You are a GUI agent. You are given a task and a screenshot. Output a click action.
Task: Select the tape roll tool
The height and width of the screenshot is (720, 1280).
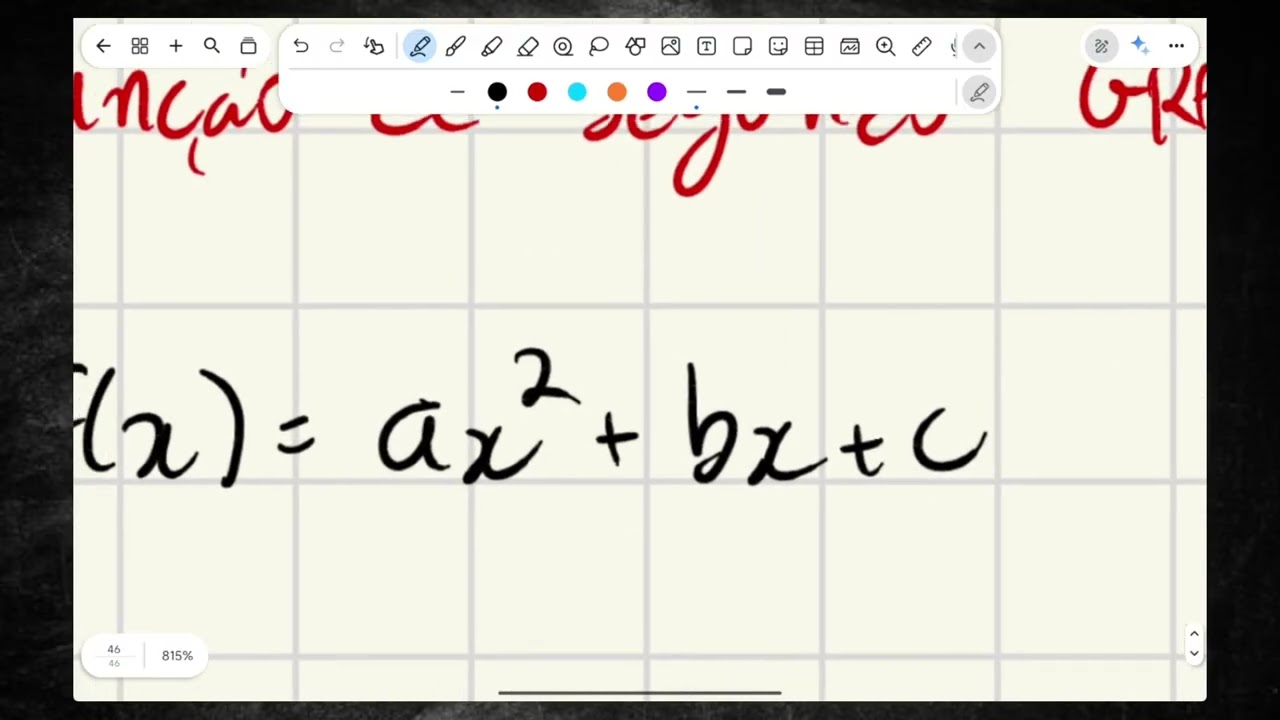(563, 46)
